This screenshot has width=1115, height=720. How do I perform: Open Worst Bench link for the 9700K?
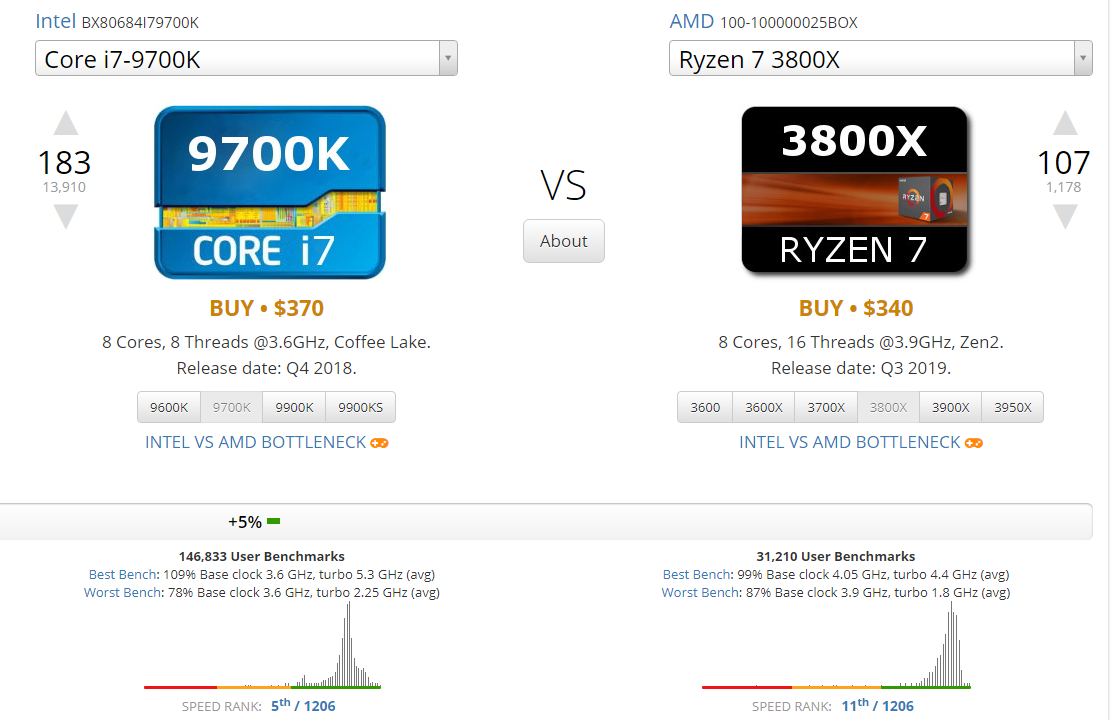(122, 592)
